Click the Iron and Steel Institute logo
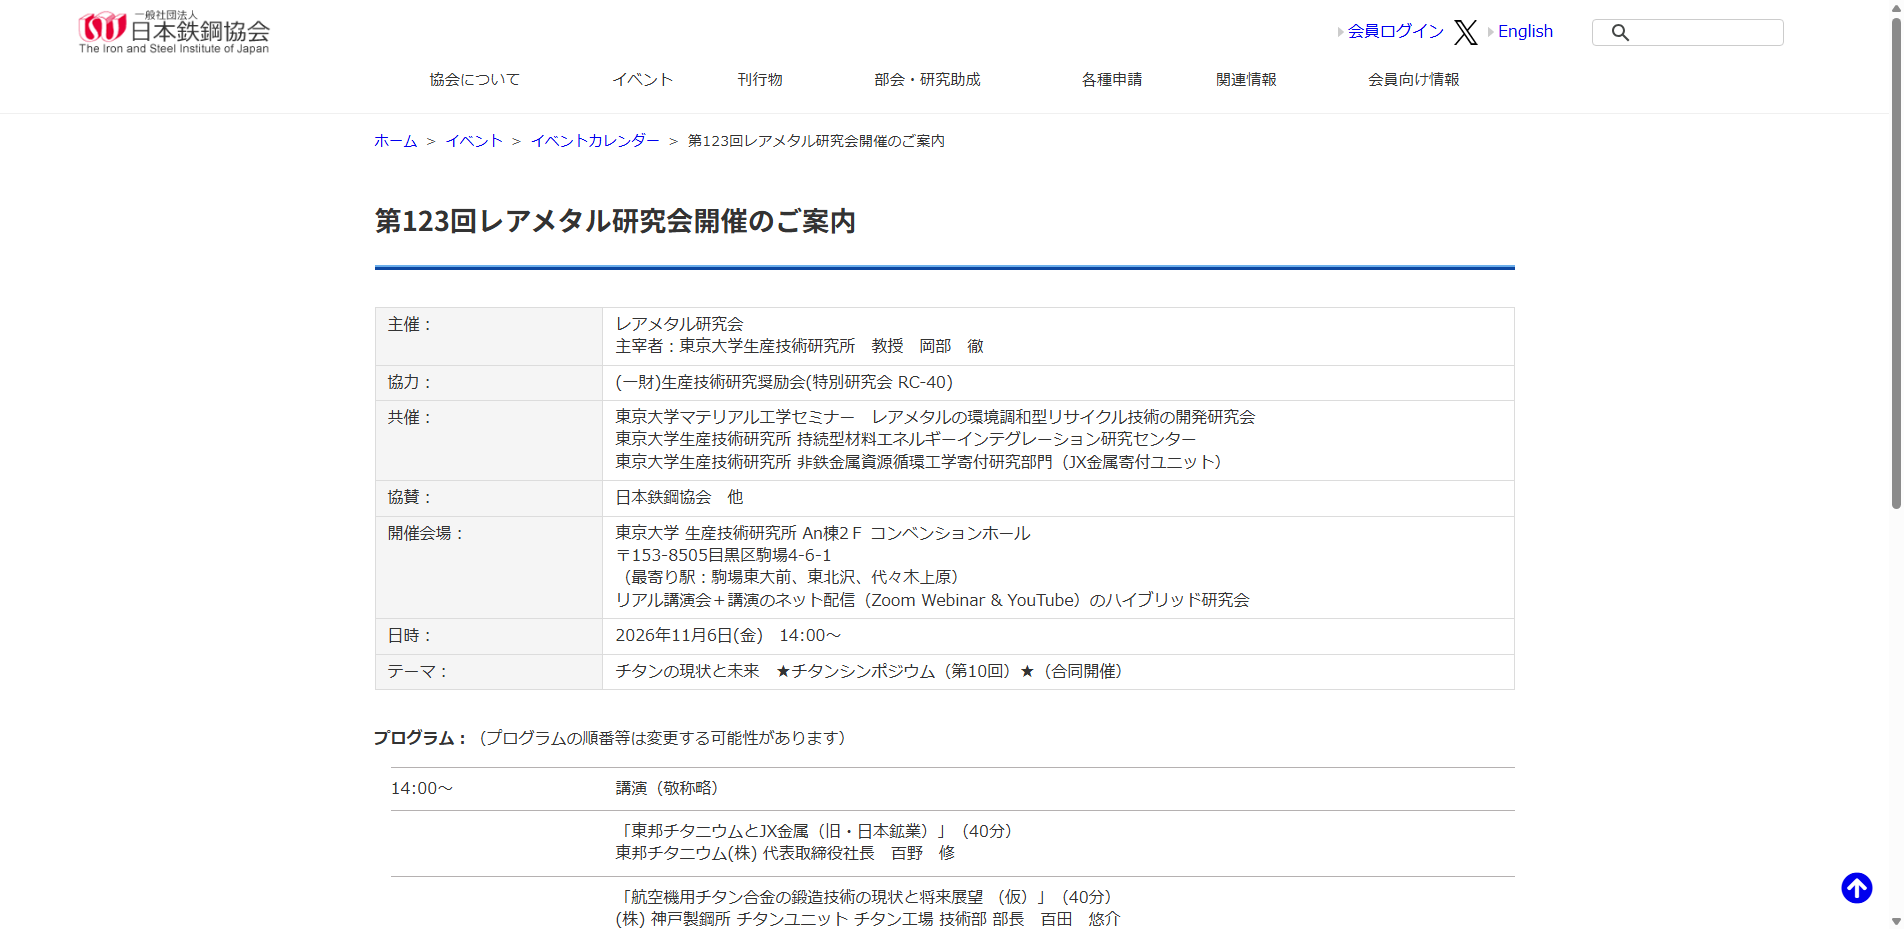The image size is (1904, 929). coord(174,32)
